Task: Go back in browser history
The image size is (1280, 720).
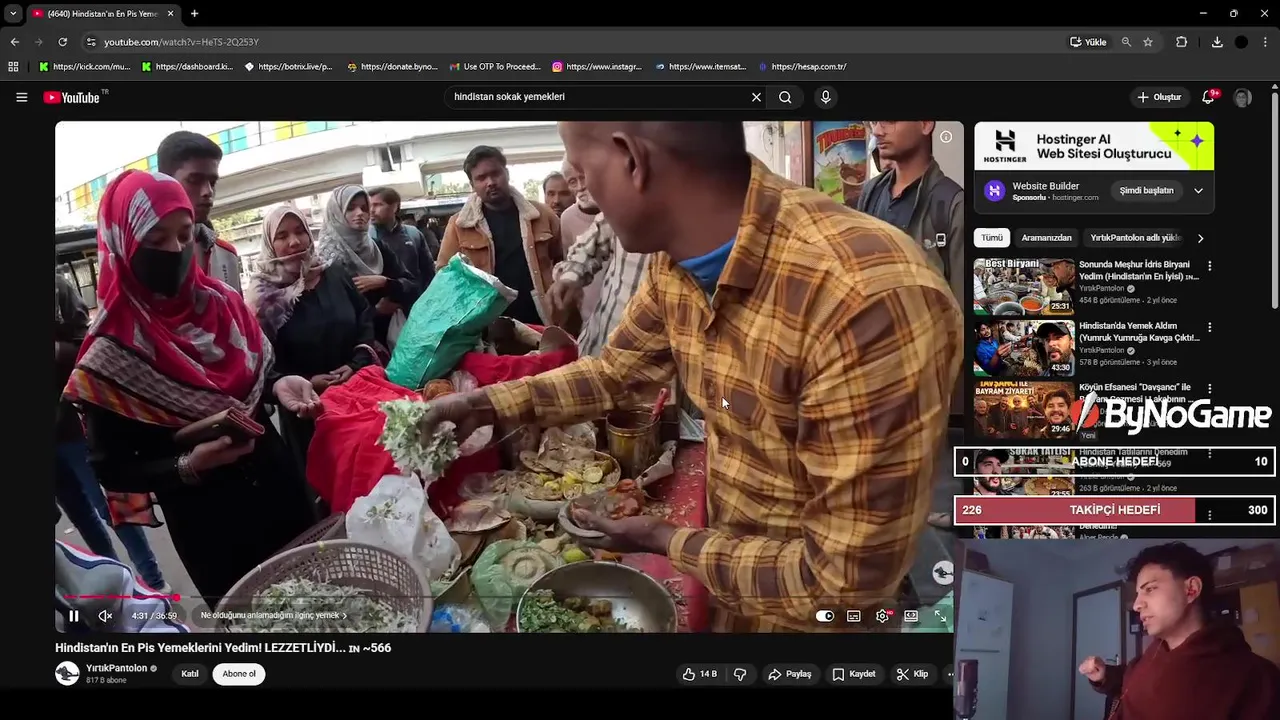Action: click(x=15, y=42)
